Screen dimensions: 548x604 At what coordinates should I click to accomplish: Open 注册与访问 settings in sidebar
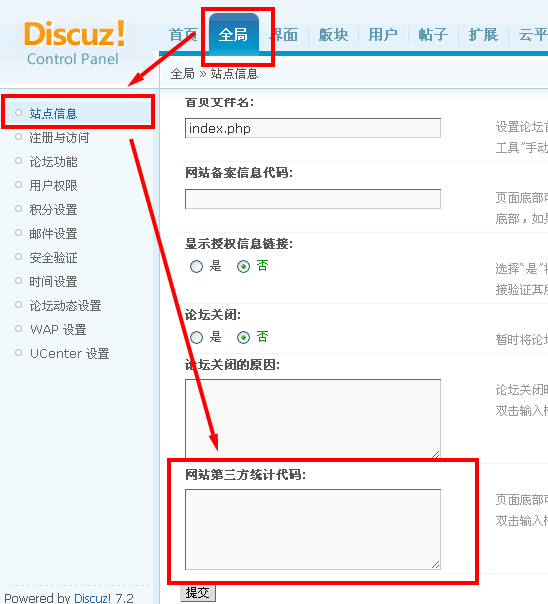point(59,137)
